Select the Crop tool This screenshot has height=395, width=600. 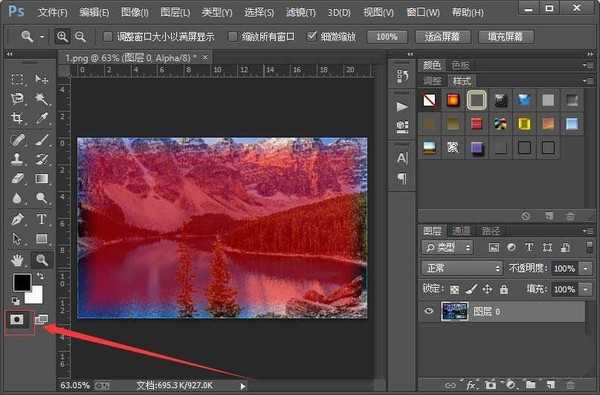(17, 118)
